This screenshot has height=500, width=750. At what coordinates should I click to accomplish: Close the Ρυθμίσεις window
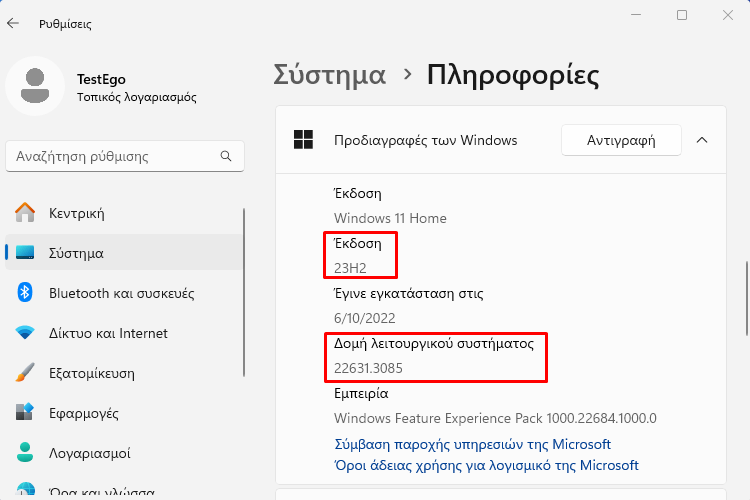728,15
